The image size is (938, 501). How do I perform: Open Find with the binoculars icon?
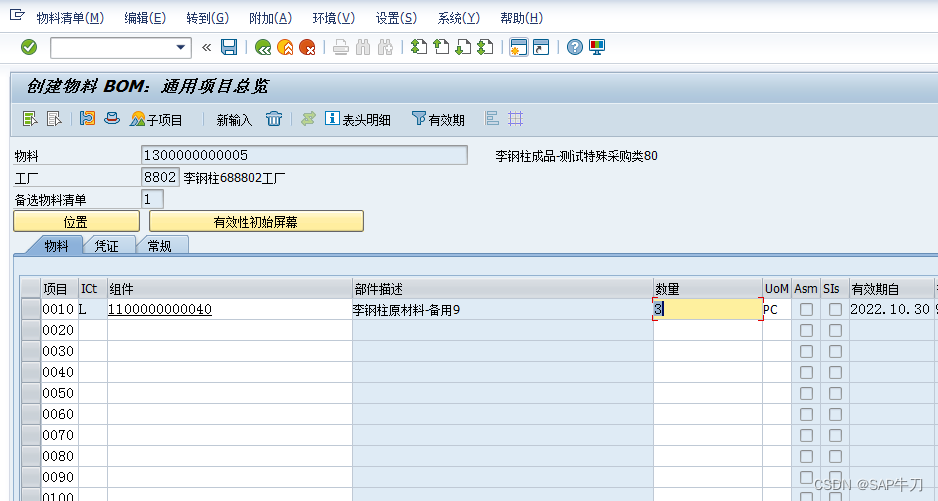(363, 47)
